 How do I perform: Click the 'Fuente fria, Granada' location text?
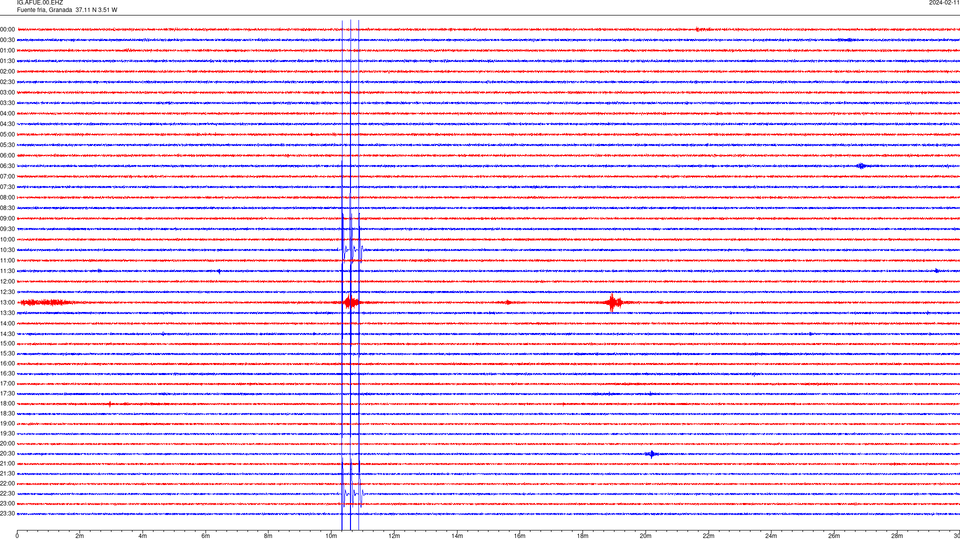click(x=44, y=10)
